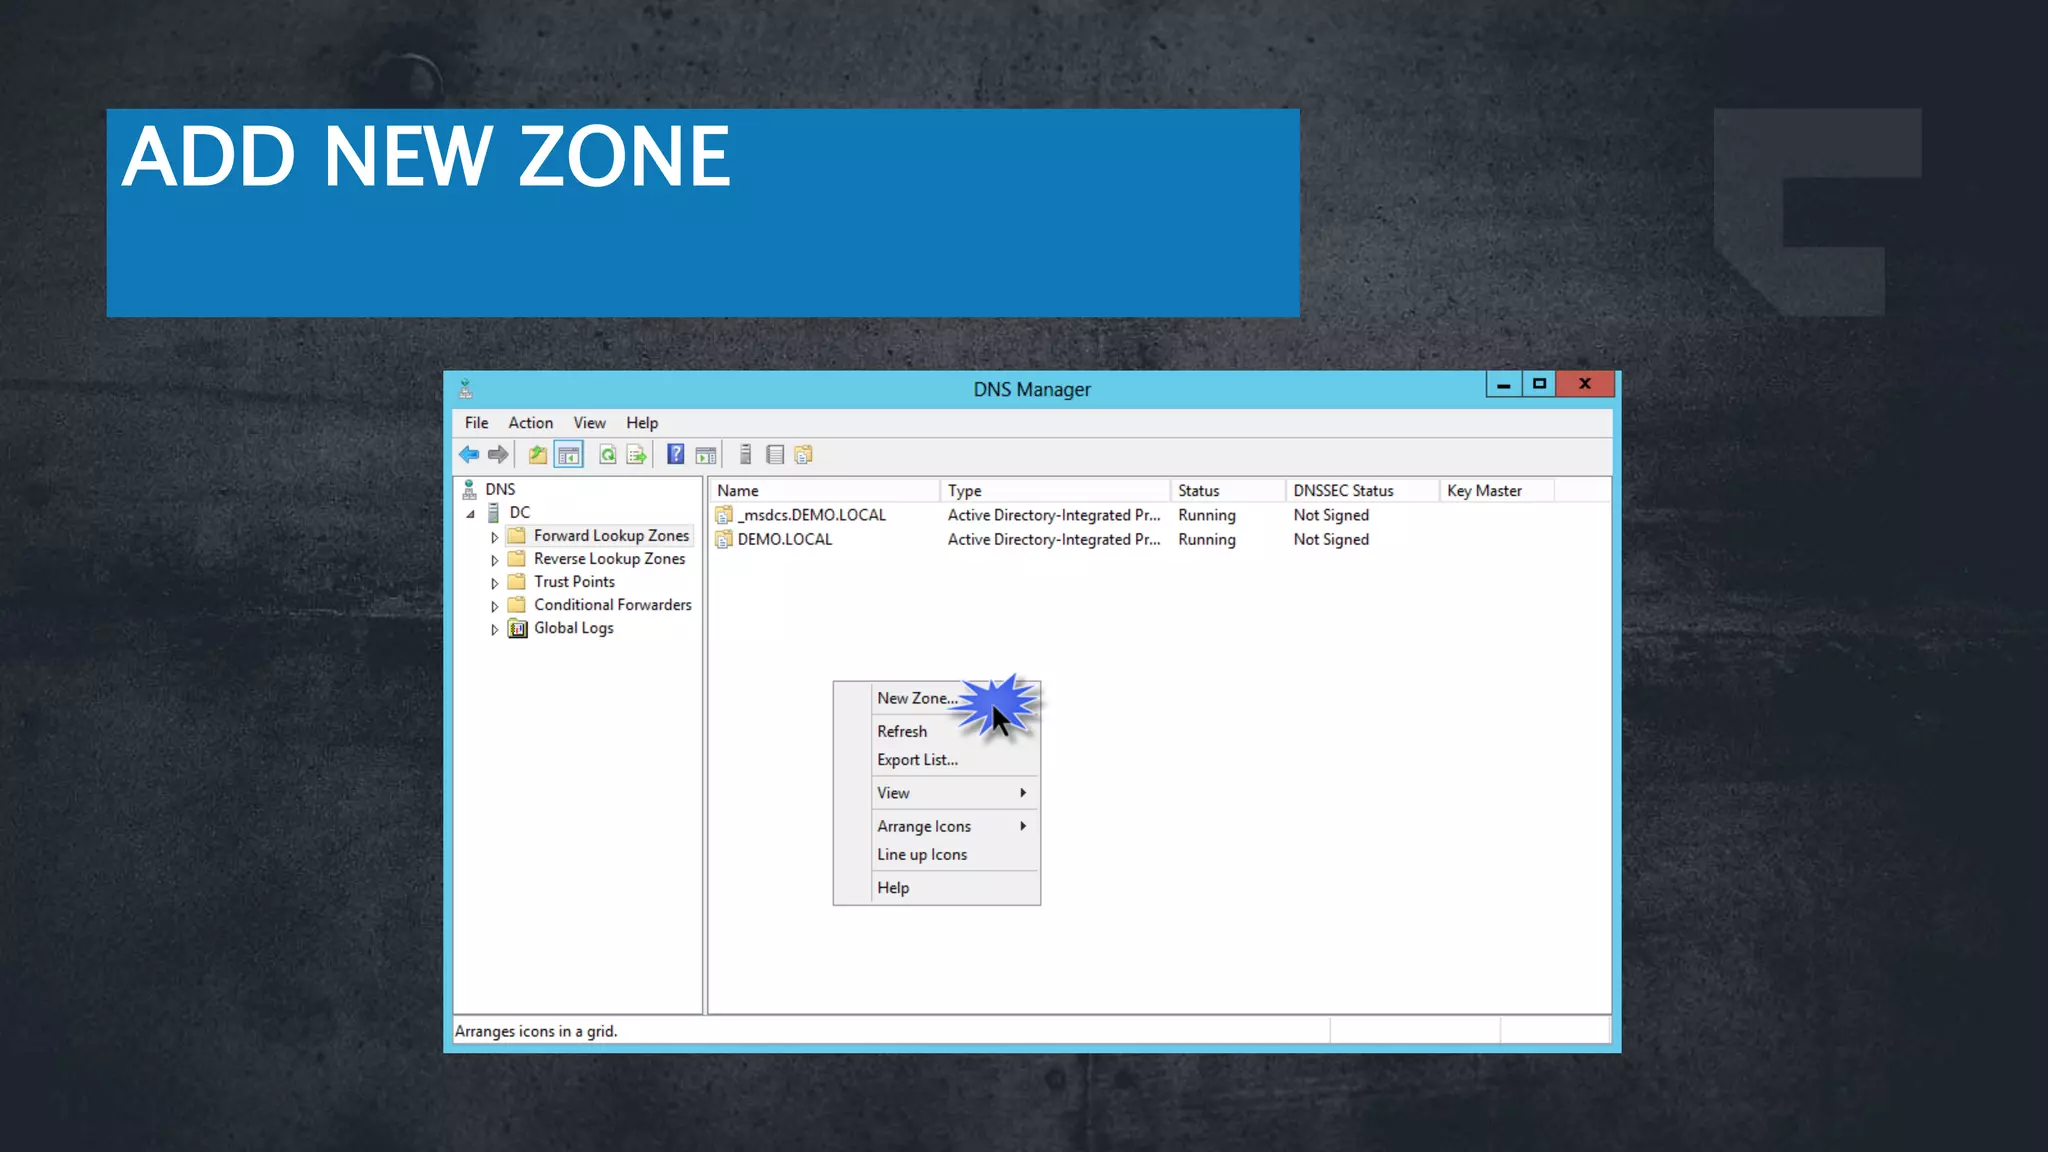This screenshot has height=1152, width=2048.
Task: Choose Export List... from context menu
Action: 937,760
